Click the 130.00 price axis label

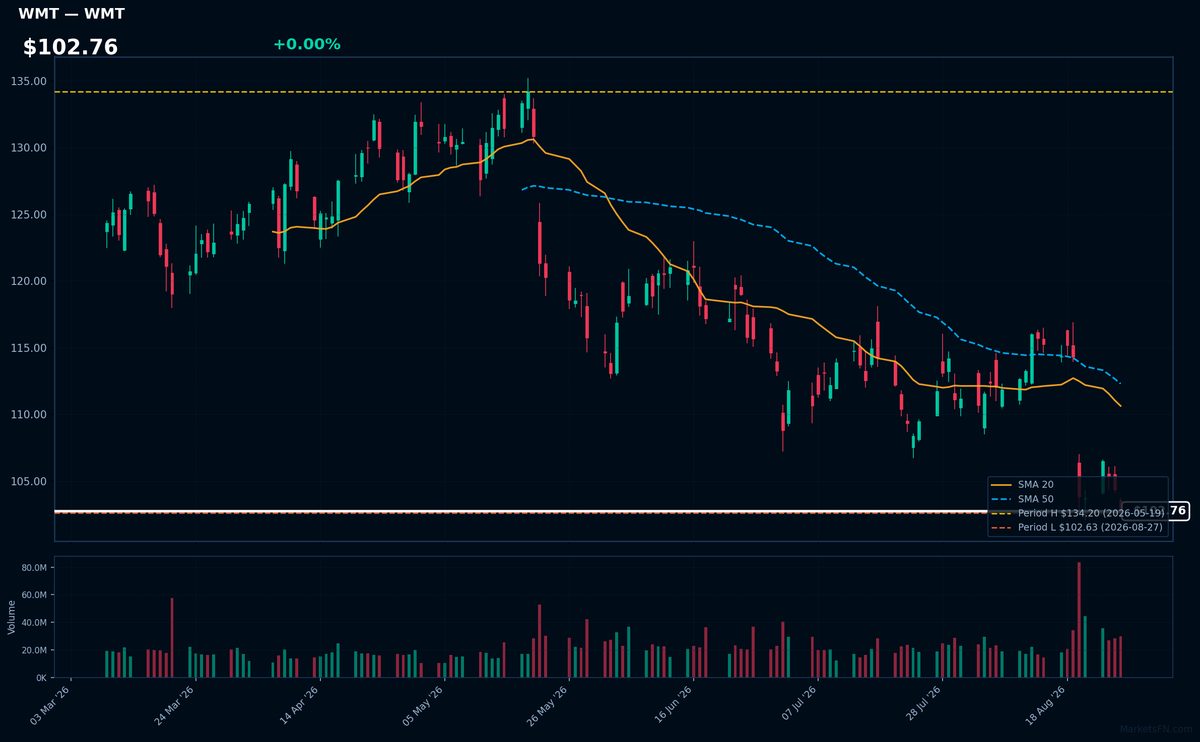29,148
